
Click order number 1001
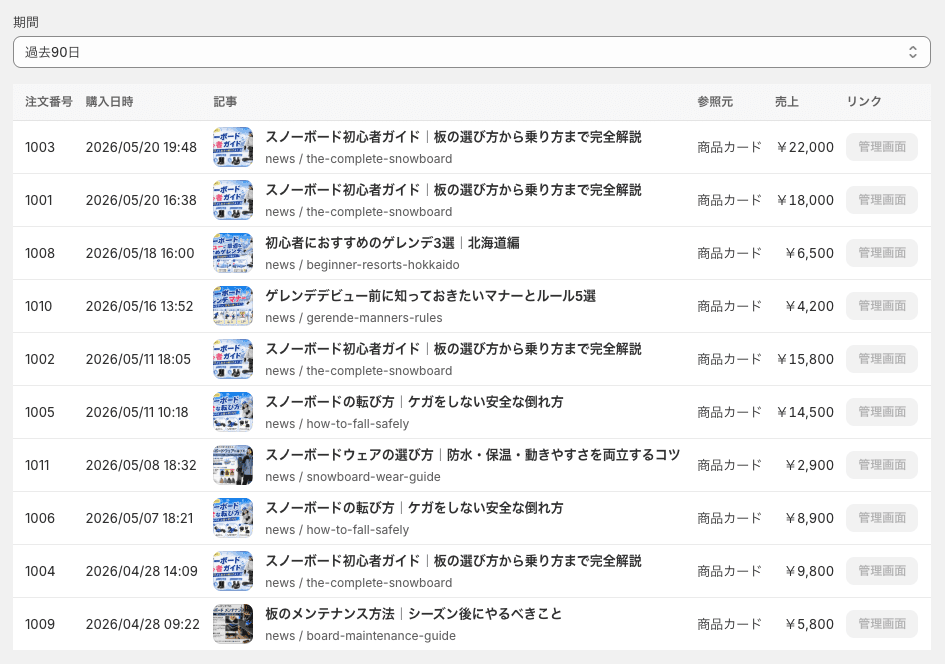[39, 200]
